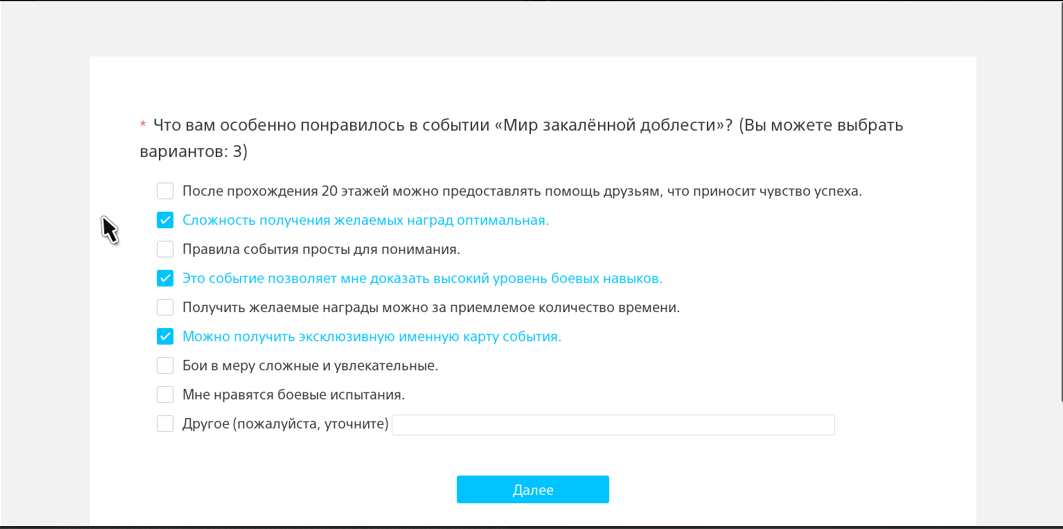1063x529 pixels.
Task: Check the box beside «Правила события просты»
Action: pyautogui.click(x=165, y=249)
